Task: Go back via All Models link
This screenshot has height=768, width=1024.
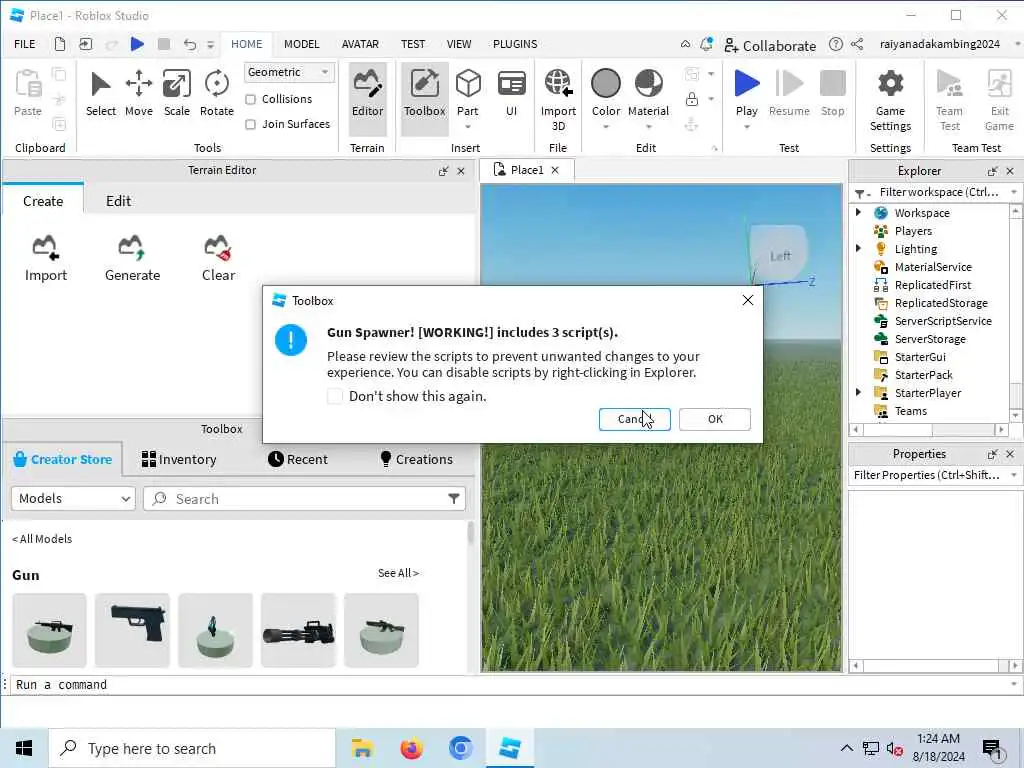Action: 42,539
